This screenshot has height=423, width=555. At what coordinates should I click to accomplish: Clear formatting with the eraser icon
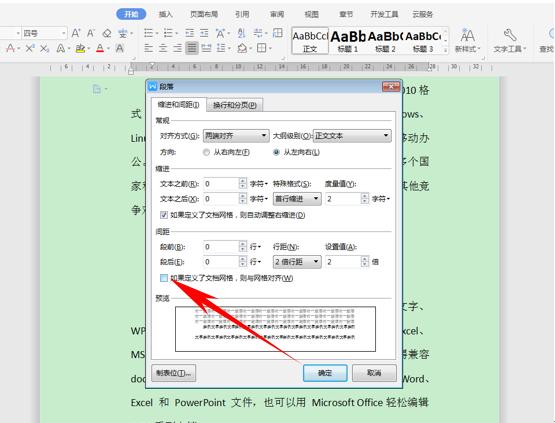click(x=107, y=33)
